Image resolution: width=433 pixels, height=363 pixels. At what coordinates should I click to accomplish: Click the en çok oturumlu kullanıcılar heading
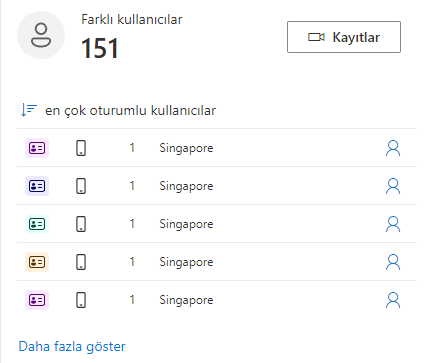[130, 111]
